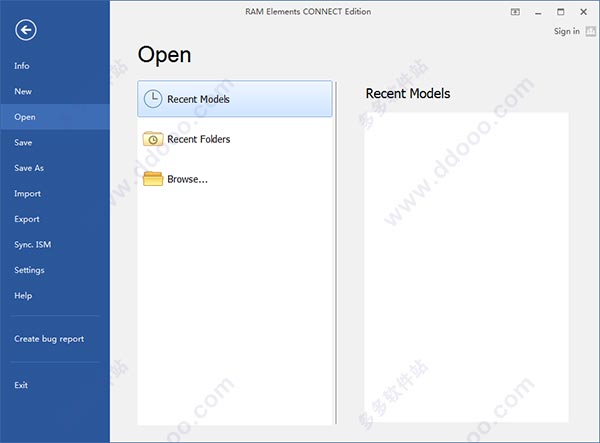The width and height of the screenshot is (600, 443).
Task: Click the Recent Models clock icon
Action: 153,99
